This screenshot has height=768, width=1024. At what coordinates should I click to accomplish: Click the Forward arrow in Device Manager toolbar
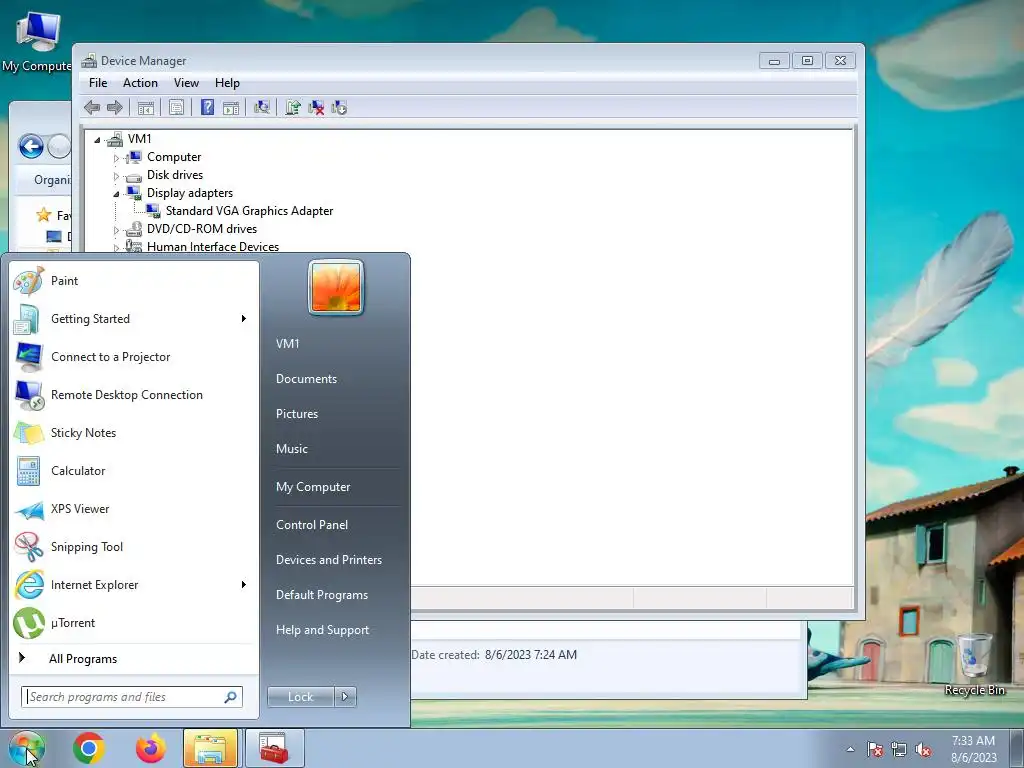[x=115, y=108]
